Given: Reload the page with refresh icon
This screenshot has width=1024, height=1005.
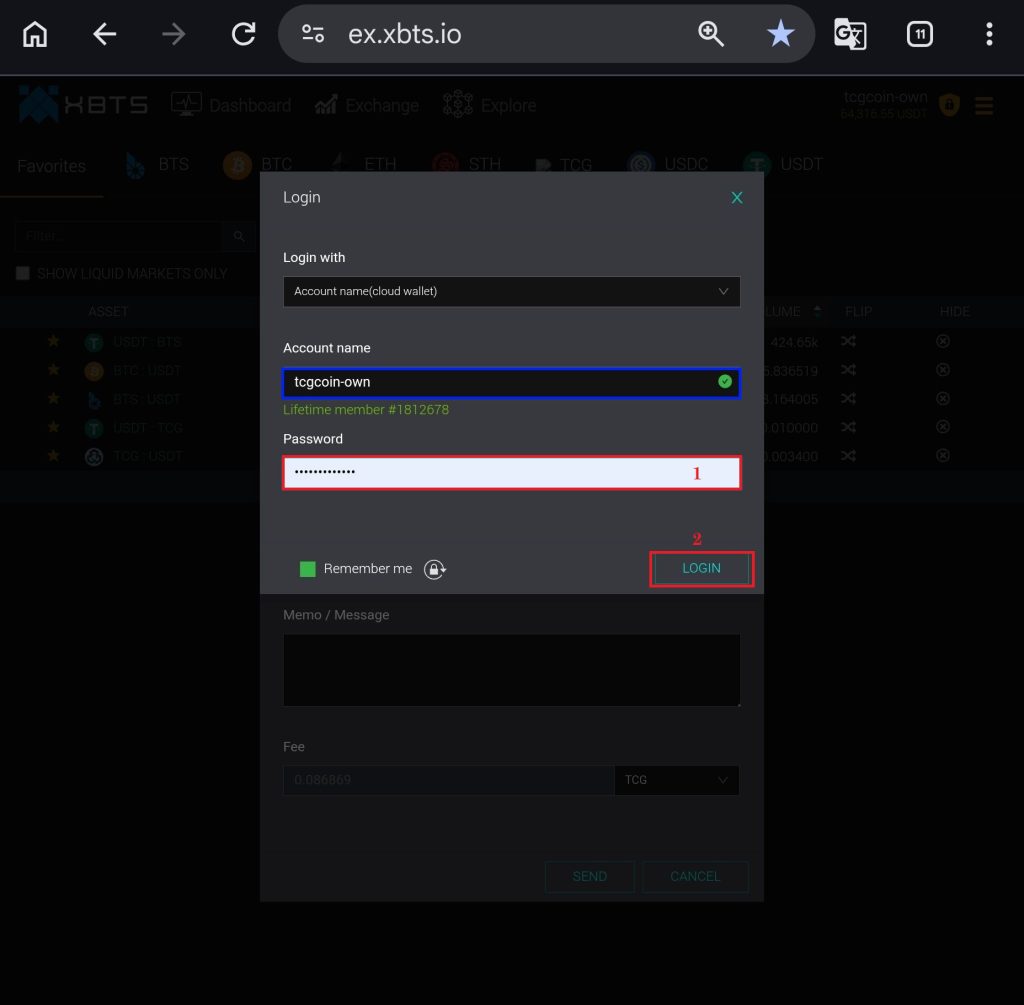Looking at the screenshot, I should pyautogui.click(x=243, y=34).
